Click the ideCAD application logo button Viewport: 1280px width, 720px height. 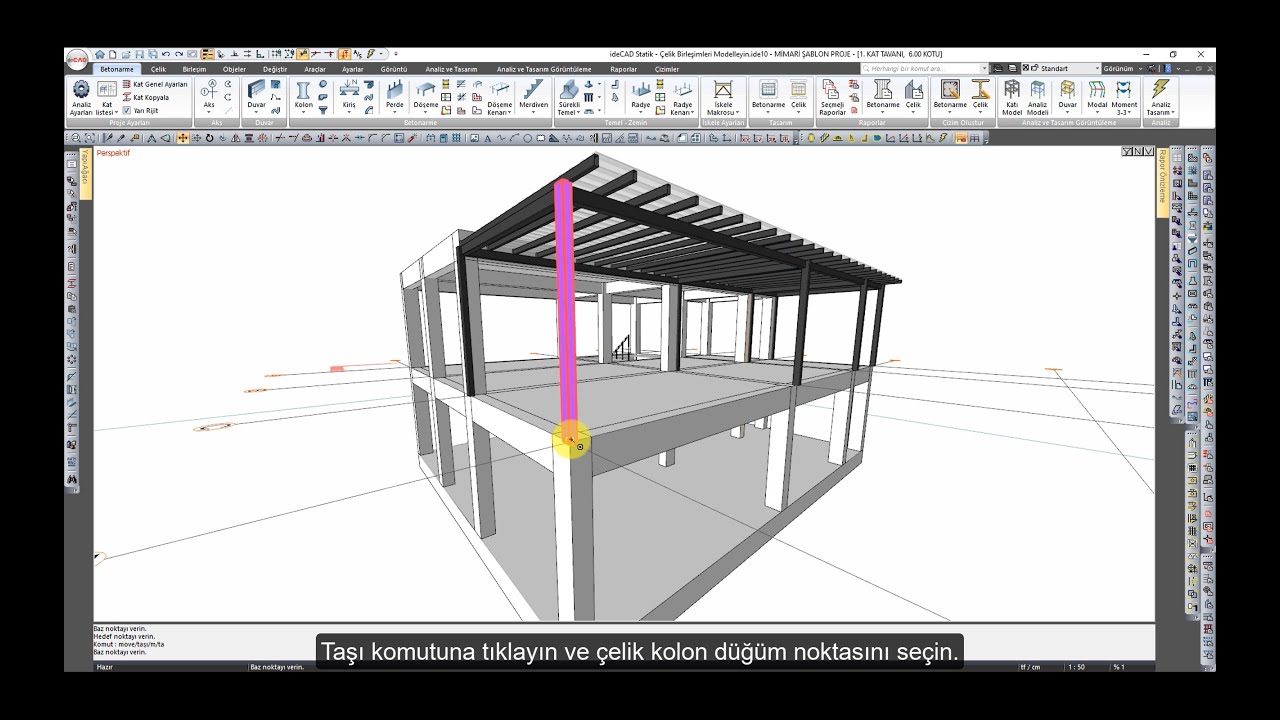pos(77,59)
